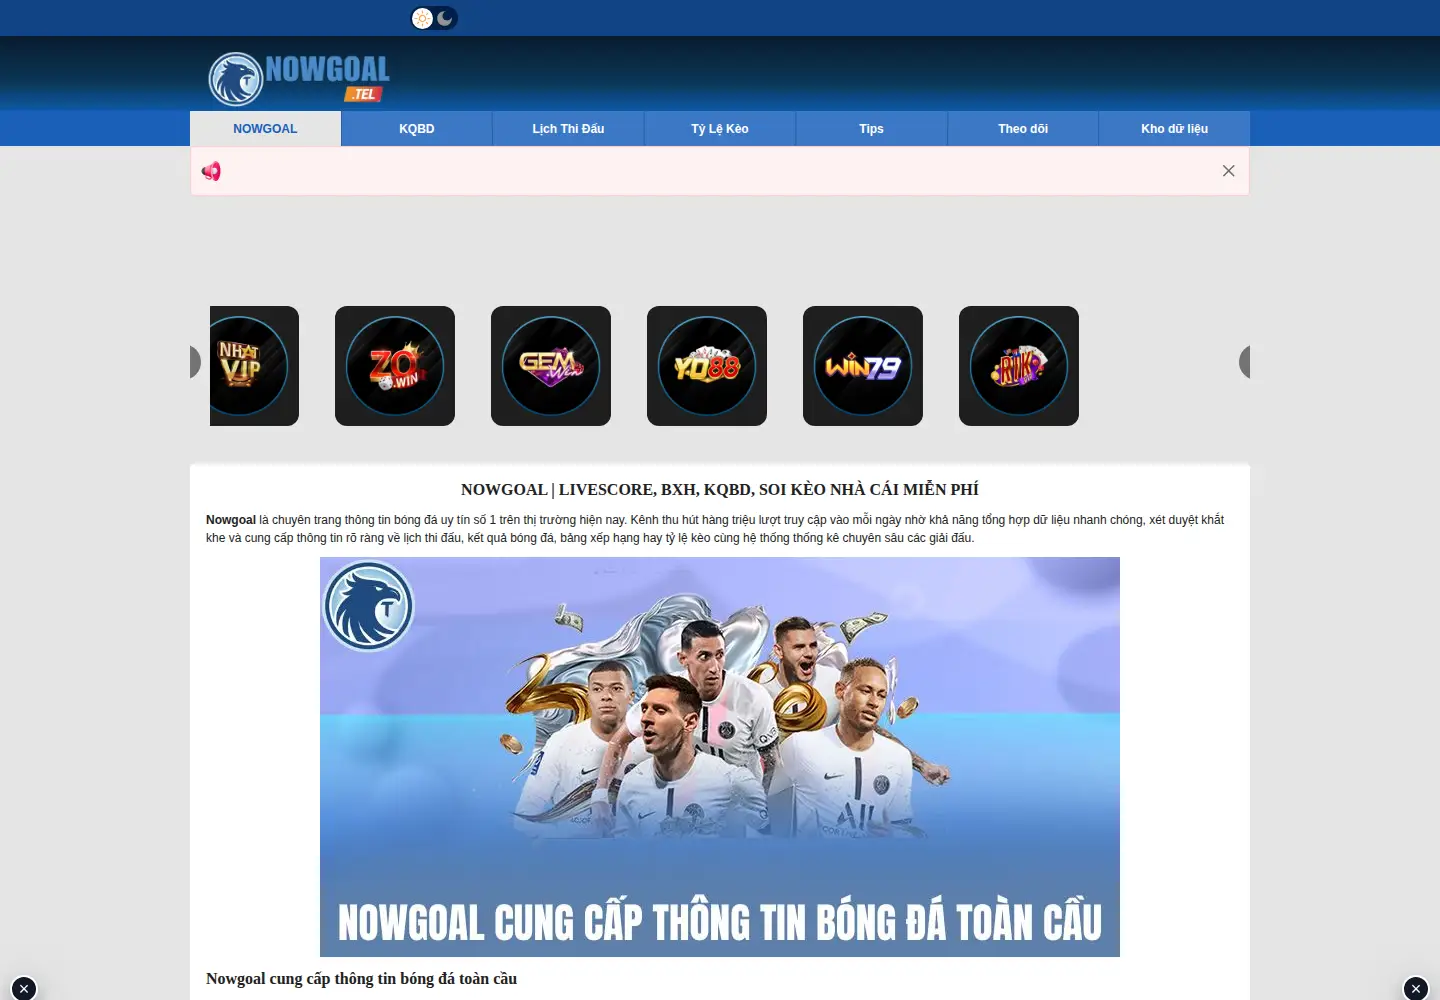Click the megaphone announcement icon
Image resolution: width=1440 pixels, height=1000 pixels.
click(211, 171)
